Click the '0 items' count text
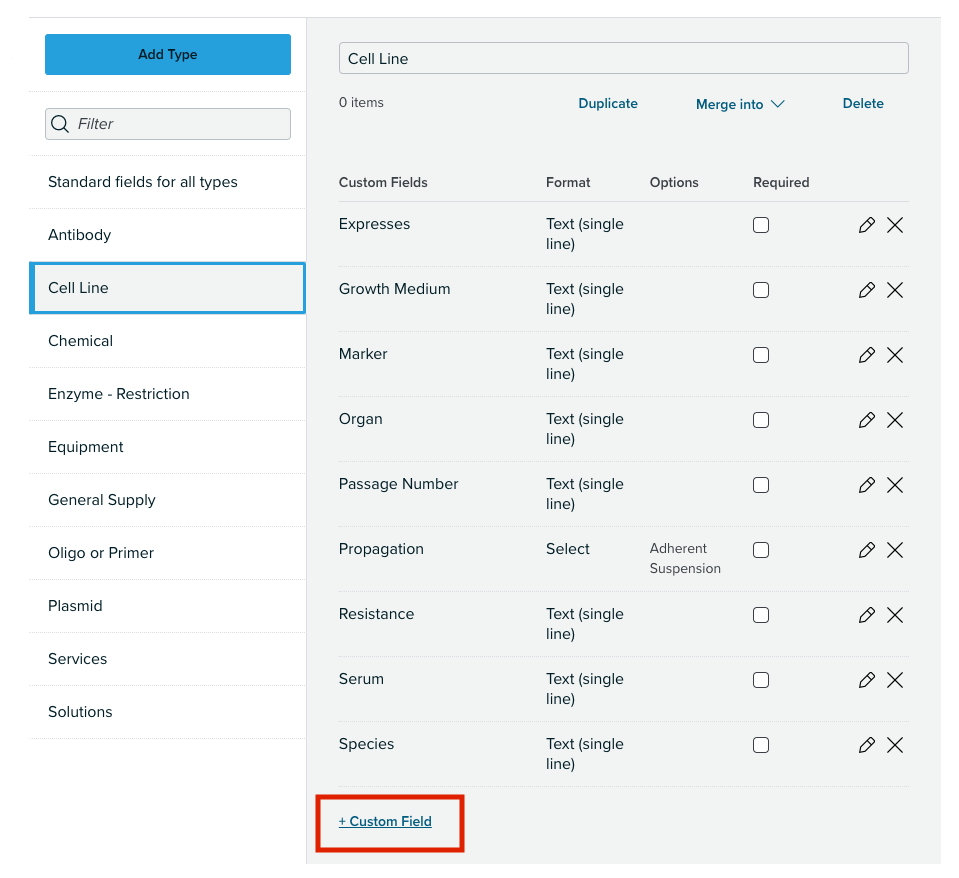Viewport: 959px width, 878px height. (x=361, y=103)
